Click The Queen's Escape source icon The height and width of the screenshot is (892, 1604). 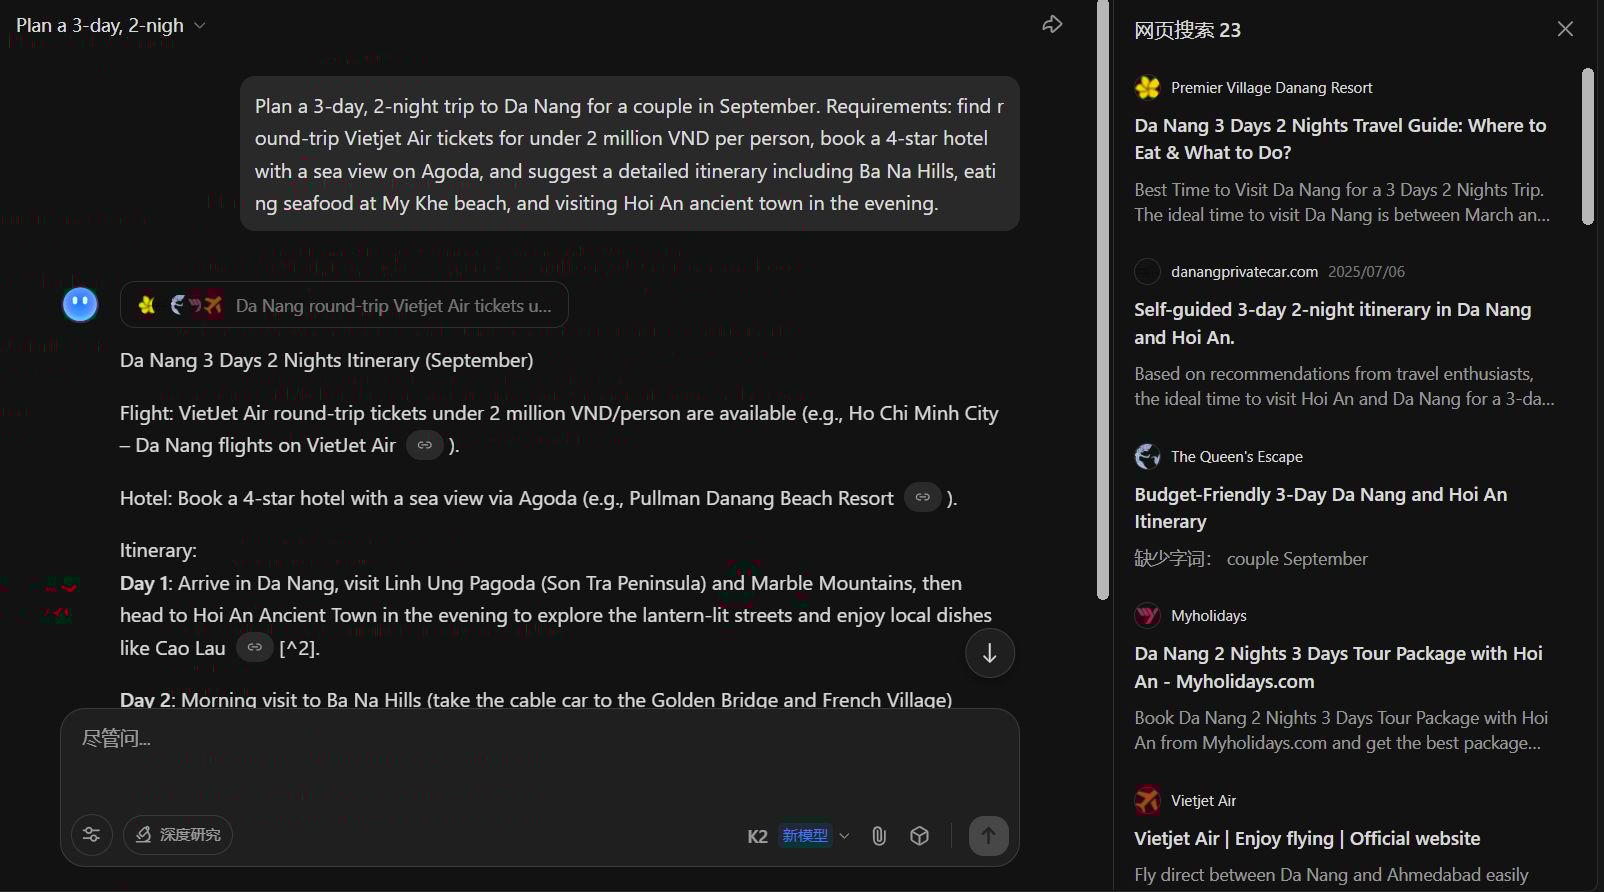click(x=1148, y=457)
